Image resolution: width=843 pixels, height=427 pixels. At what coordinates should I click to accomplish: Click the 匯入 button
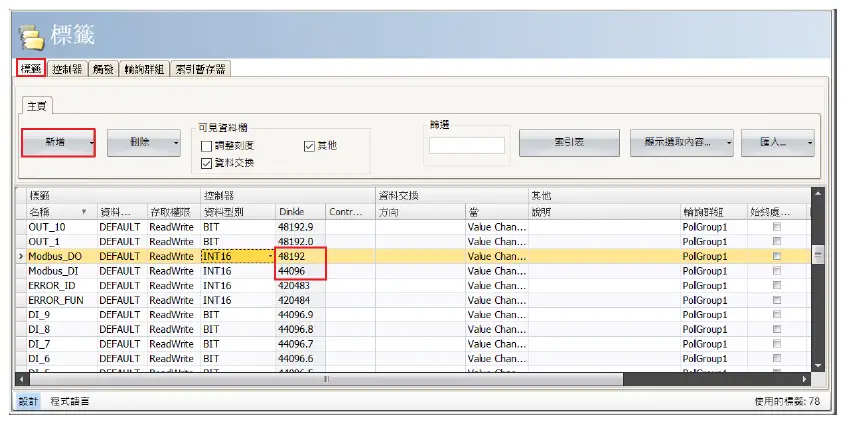pos(773,143)
